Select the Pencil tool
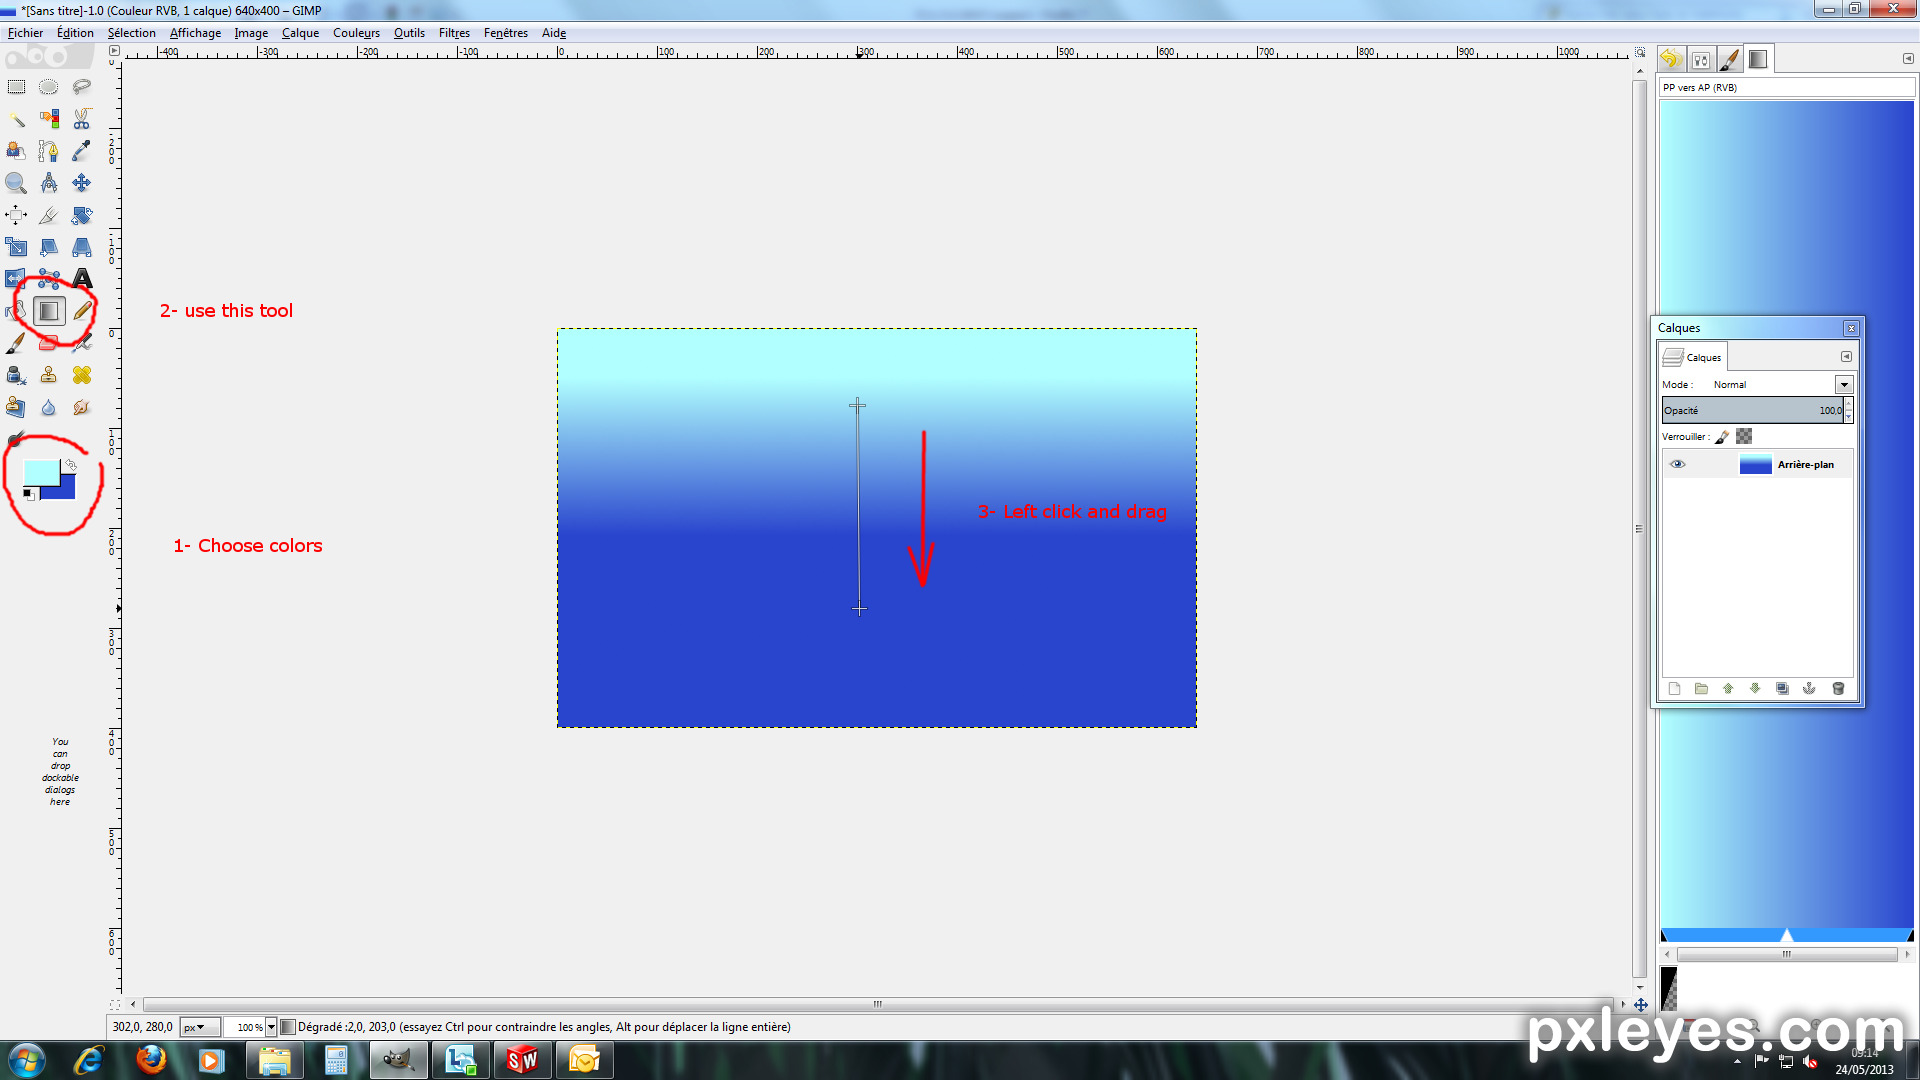Screen dimensions: 1920x1080 click(81, 311)
